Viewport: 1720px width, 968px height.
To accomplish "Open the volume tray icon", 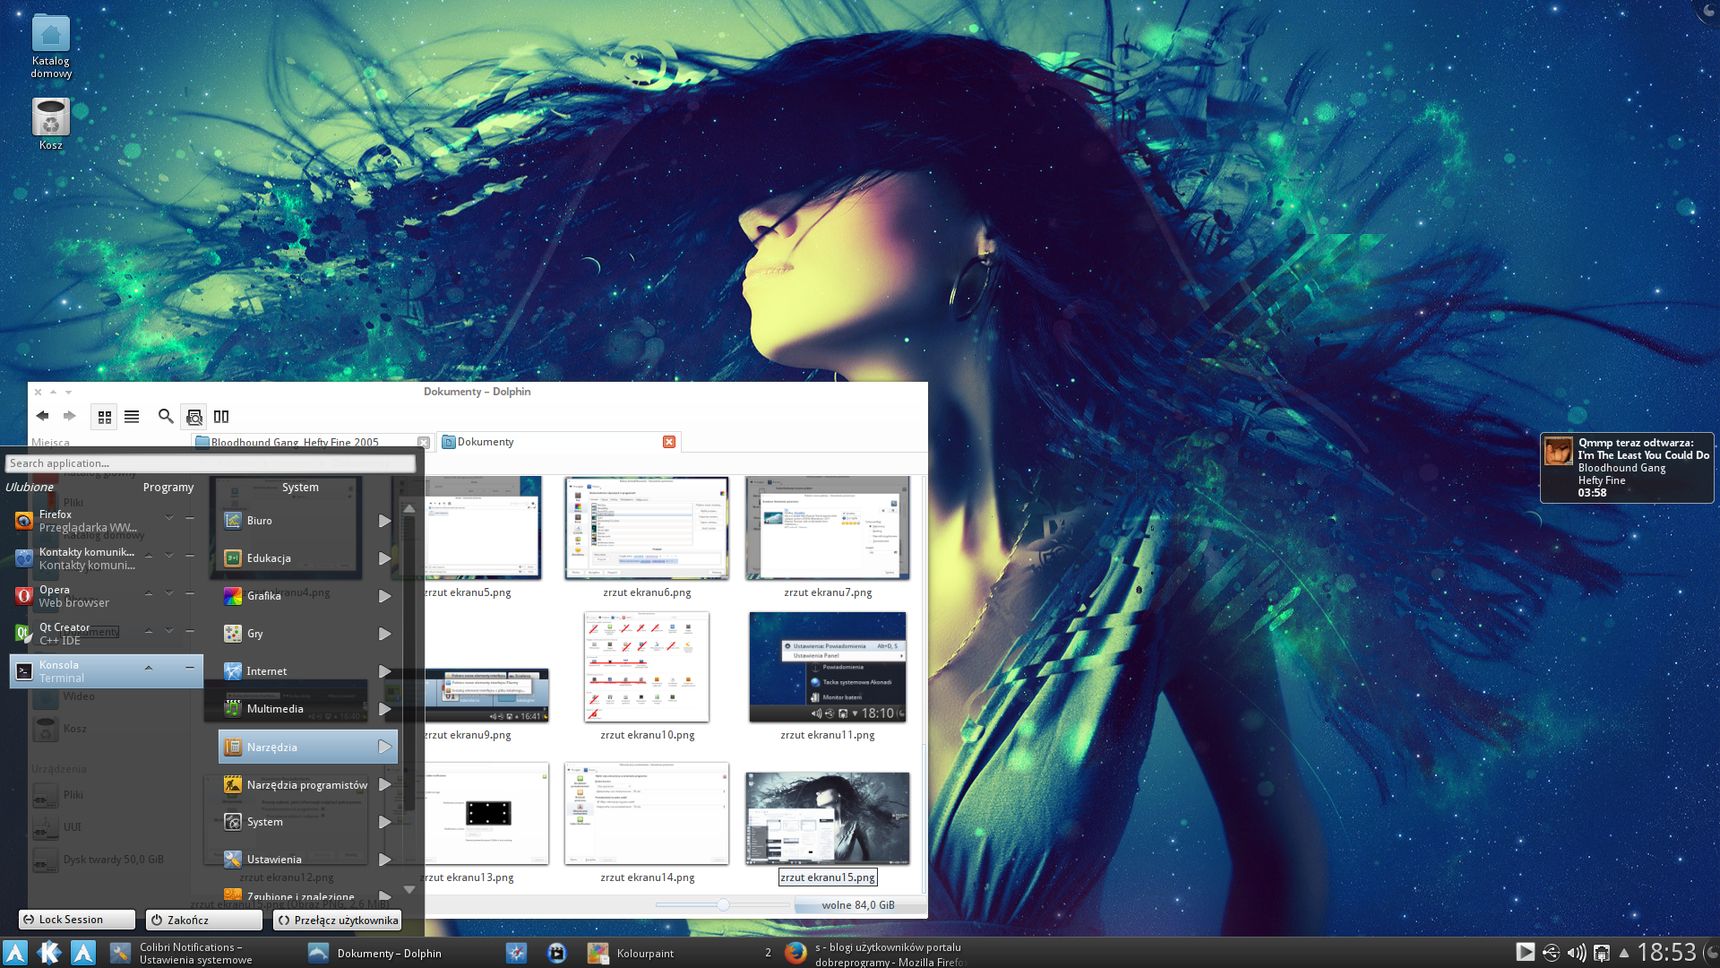I will (x=1576, y=953).
